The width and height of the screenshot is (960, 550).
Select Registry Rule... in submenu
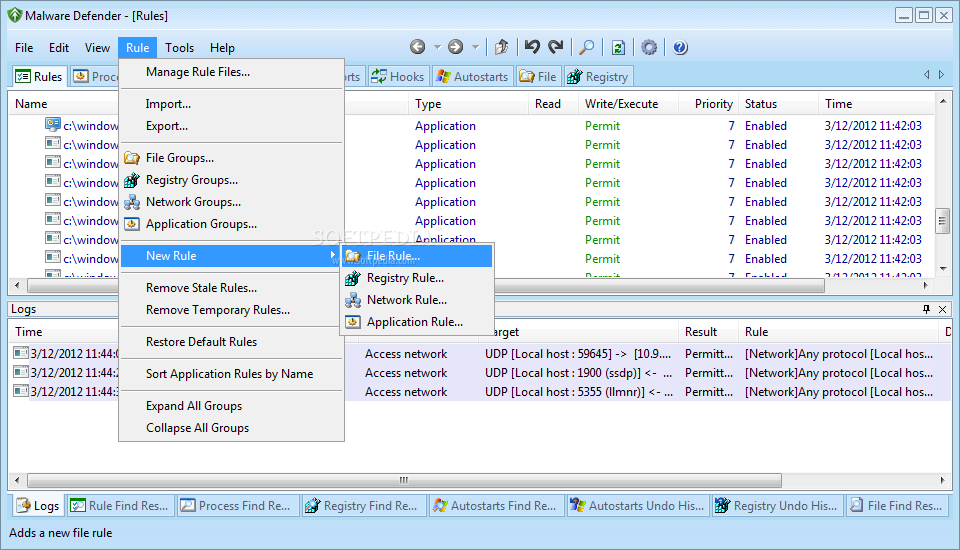[x=417, y=278]
